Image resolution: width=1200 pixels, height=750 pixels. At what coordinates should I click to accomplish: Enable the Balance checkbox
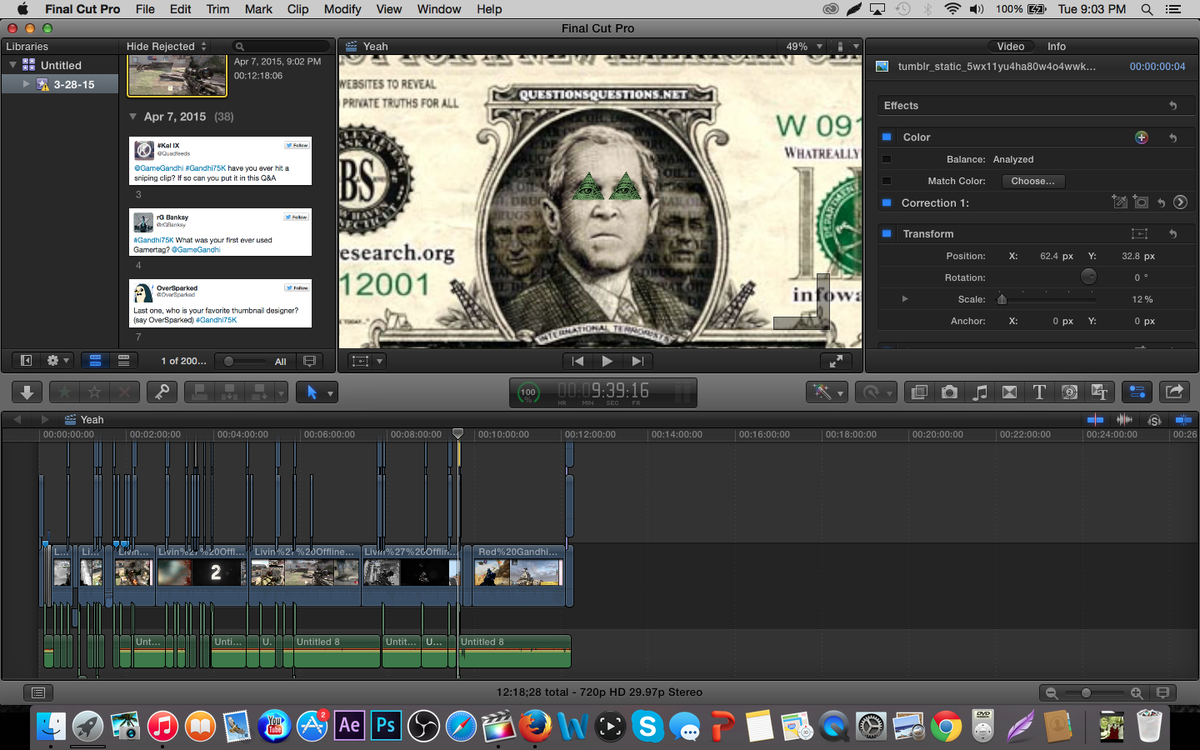[x=886, y=159]
